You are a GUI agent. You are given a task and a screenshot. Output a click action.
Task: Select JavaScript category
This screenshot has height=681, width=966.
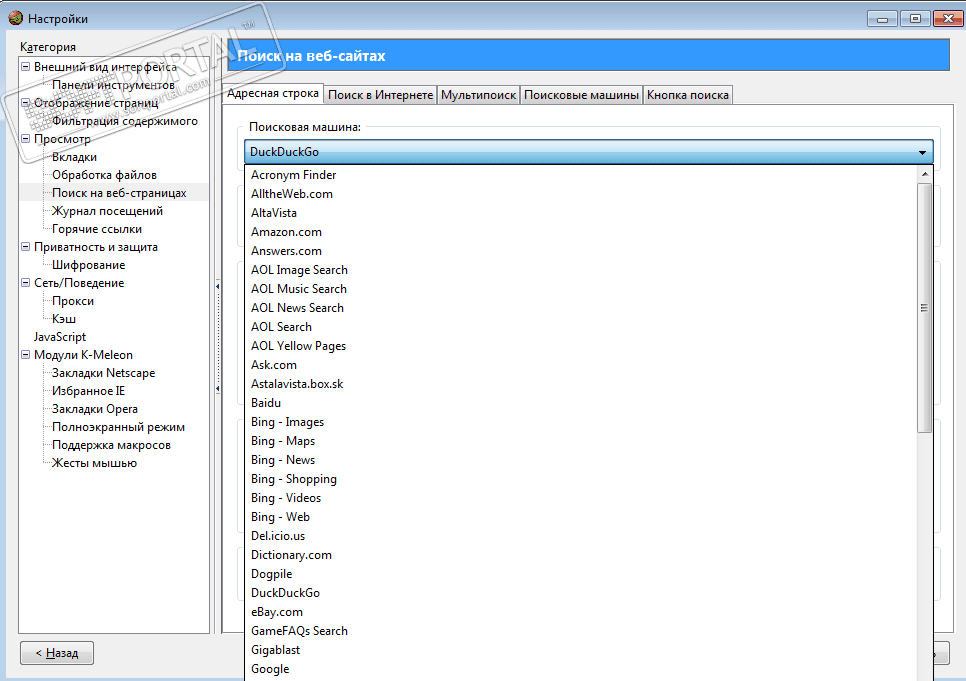point(60,337)
